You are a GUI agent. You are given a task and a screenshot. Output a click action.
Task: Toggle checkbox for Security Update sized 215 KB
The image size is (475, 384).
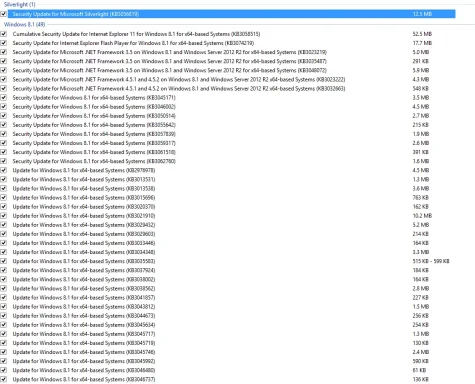[x=4, y=125]
